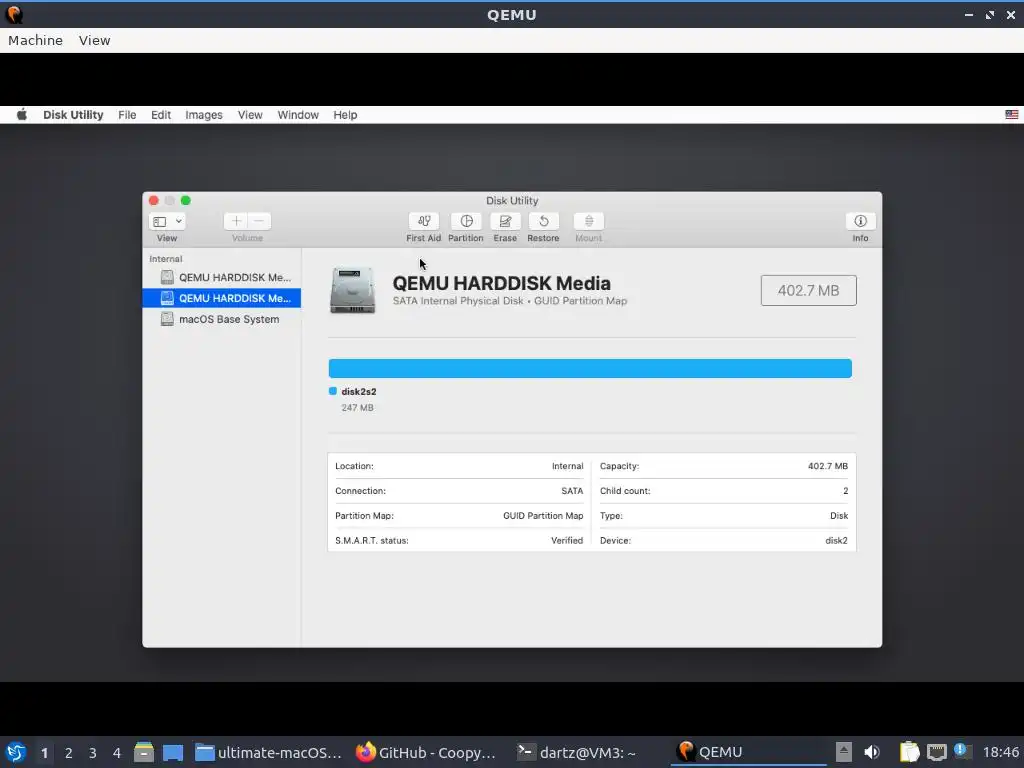1024x768 pixels.
Task: Click the US flag input source icon
Action: [x=1012, y=115]
